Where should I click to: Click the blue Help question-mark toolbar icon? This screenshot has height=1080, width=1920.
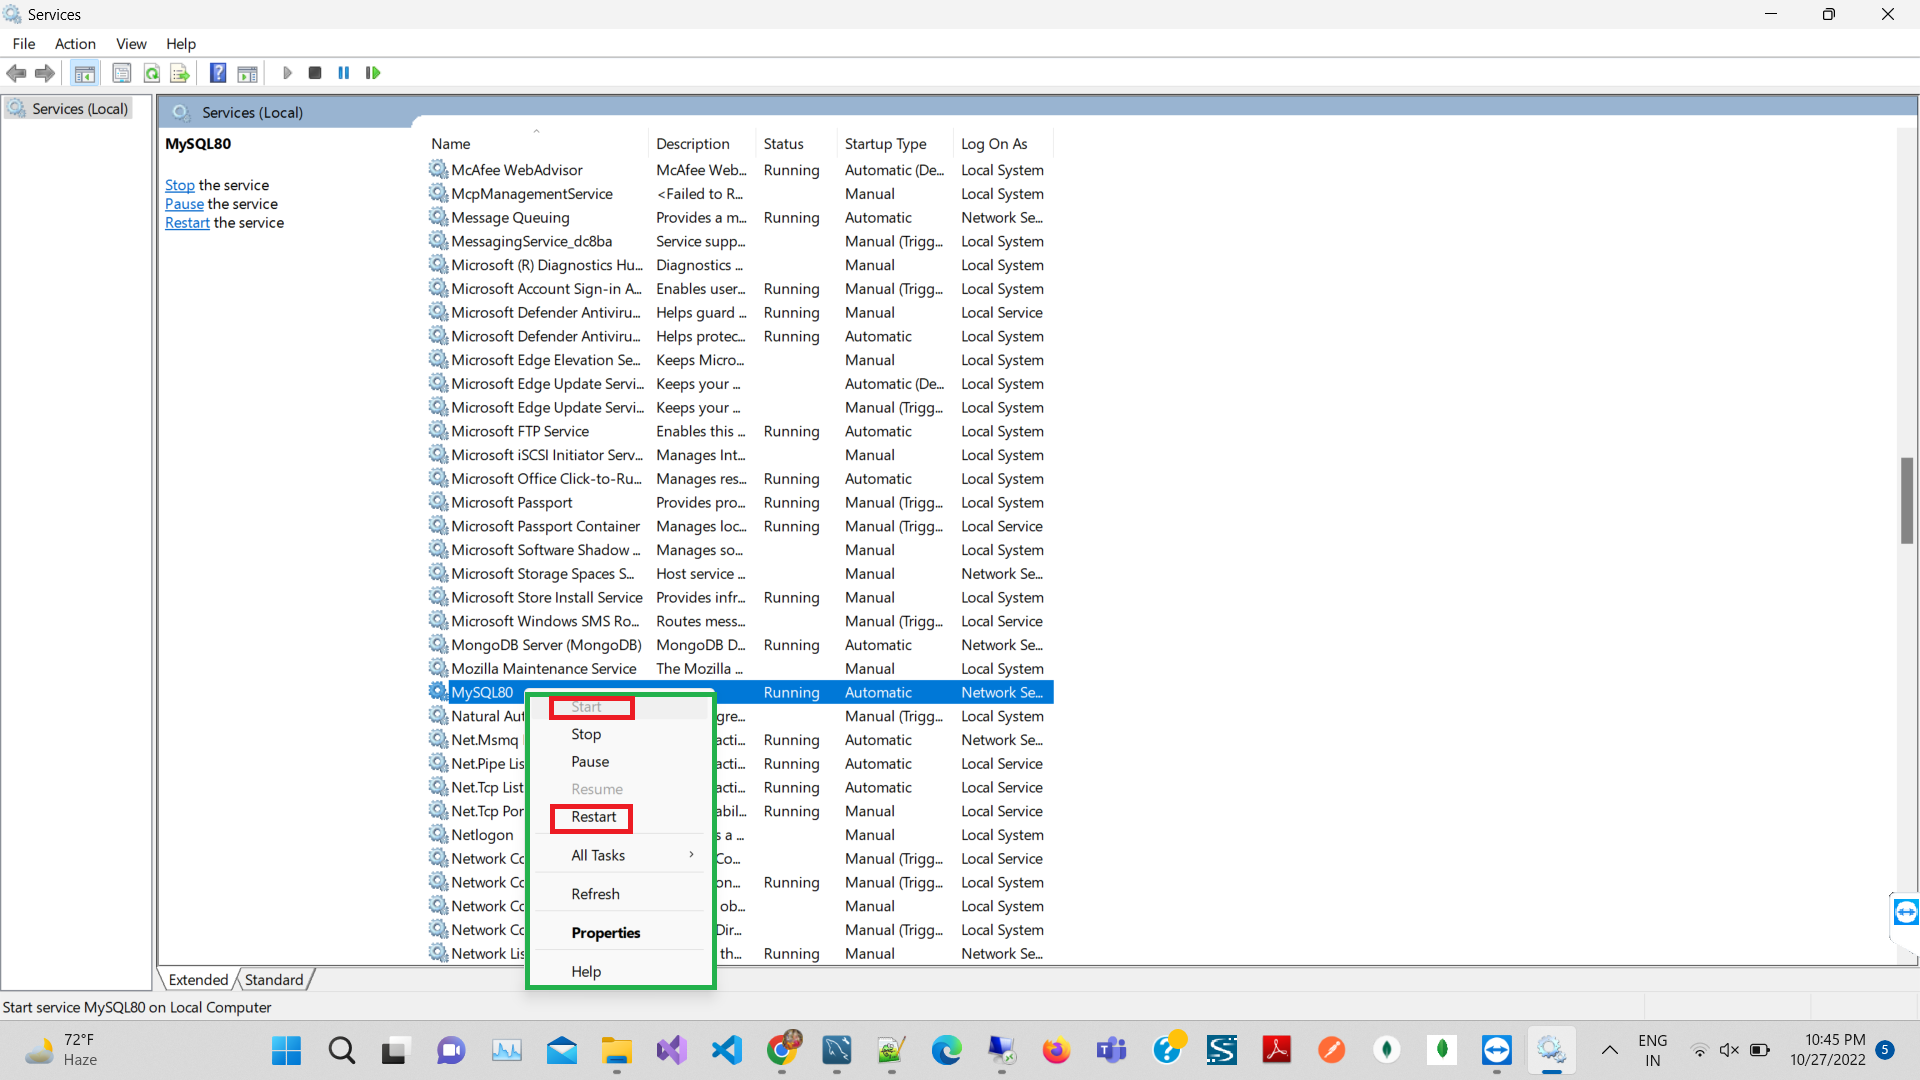tap(218, 73)
